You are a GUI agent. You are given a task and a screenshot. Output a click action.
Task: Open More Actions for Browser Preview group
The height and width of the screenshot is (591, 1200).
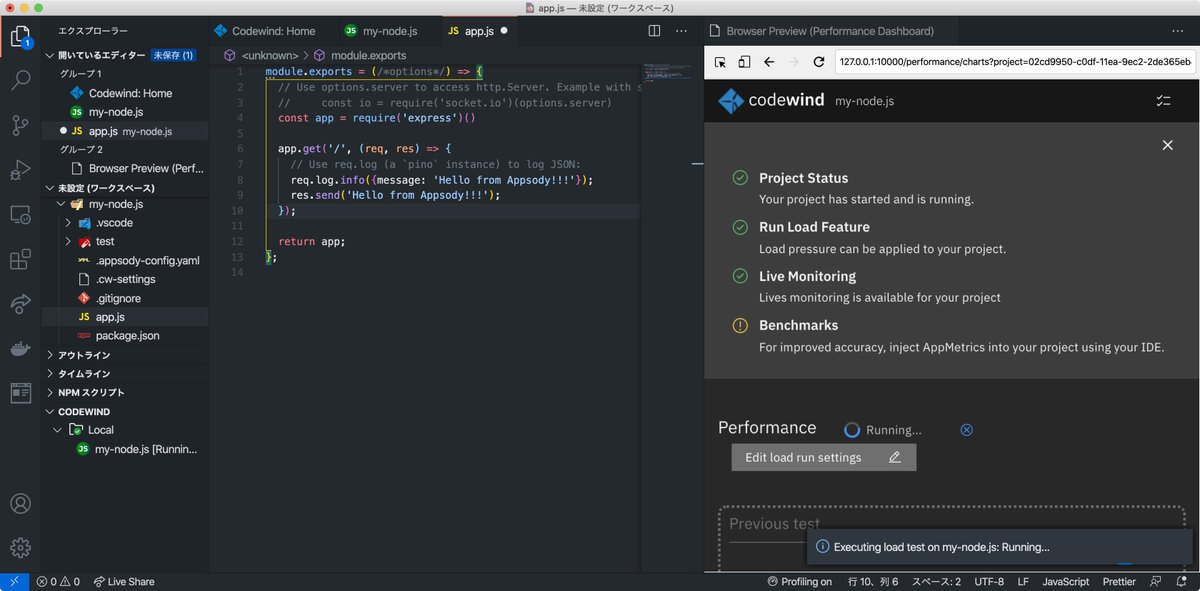pyautogui.click(x=1178, y=31)
